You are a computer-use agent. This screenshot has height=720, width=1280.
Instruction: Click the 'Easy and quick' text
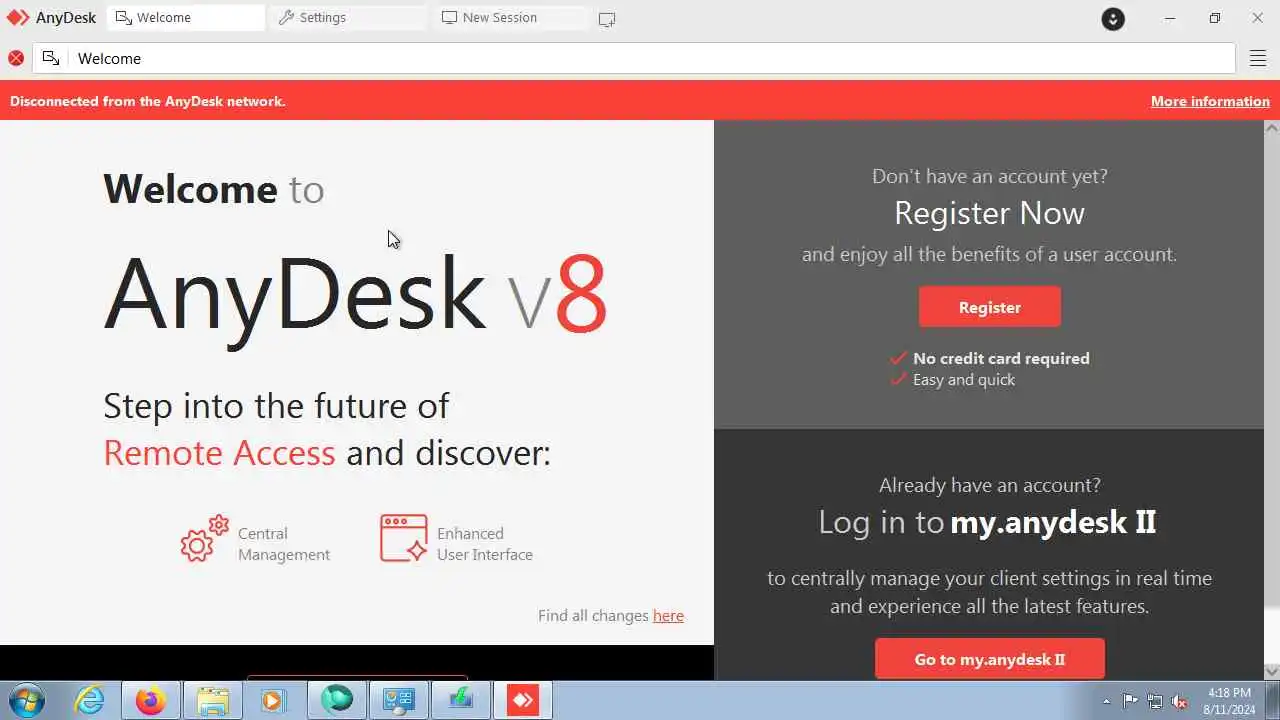[x=964, y=380]
